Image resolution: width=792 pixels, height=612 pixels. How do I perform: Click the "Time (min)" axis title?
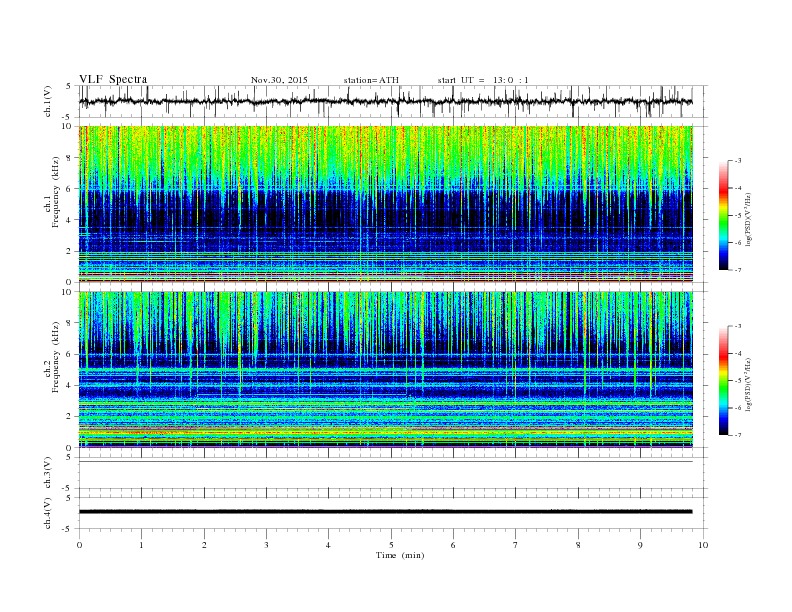400,555
